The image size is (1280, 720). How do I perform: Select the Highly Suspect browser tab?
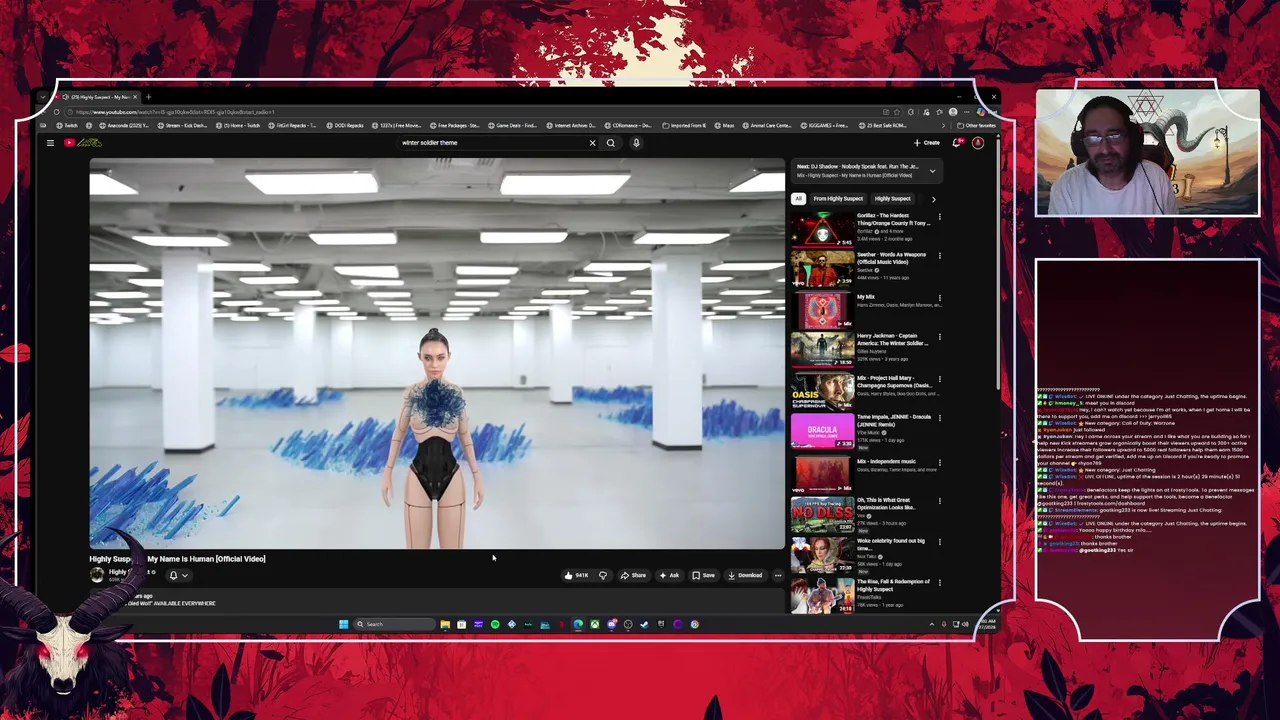(x=98, y=97)
